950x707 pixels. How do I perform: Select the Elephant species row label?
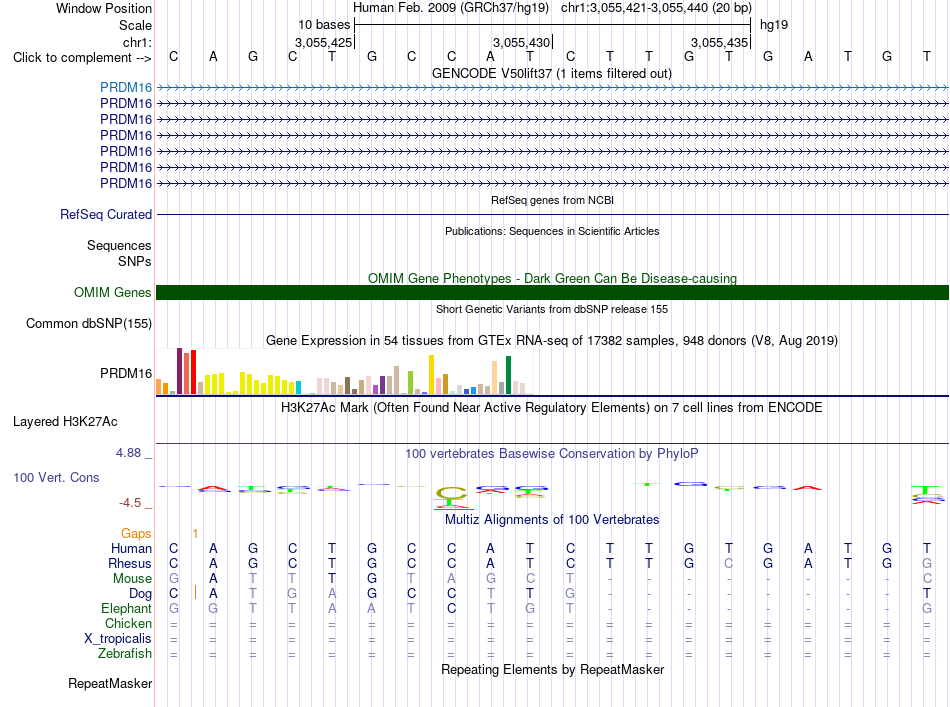coord(127,608)
